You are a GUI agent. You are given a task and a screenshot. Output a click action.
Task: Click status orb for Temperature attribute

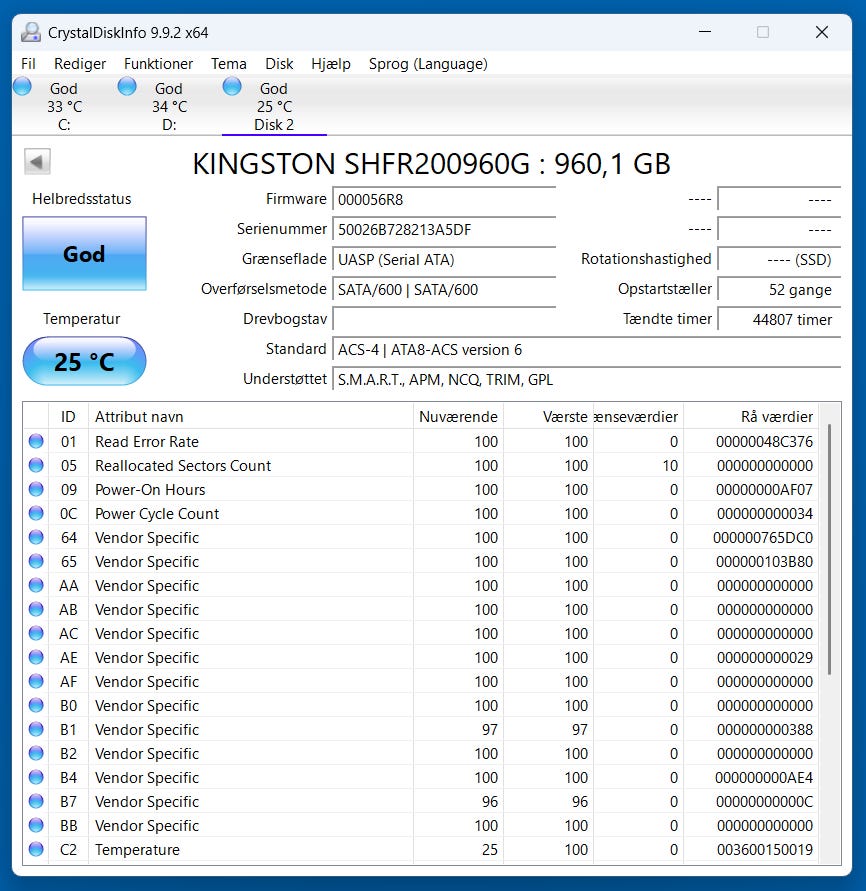coord(36,849)
